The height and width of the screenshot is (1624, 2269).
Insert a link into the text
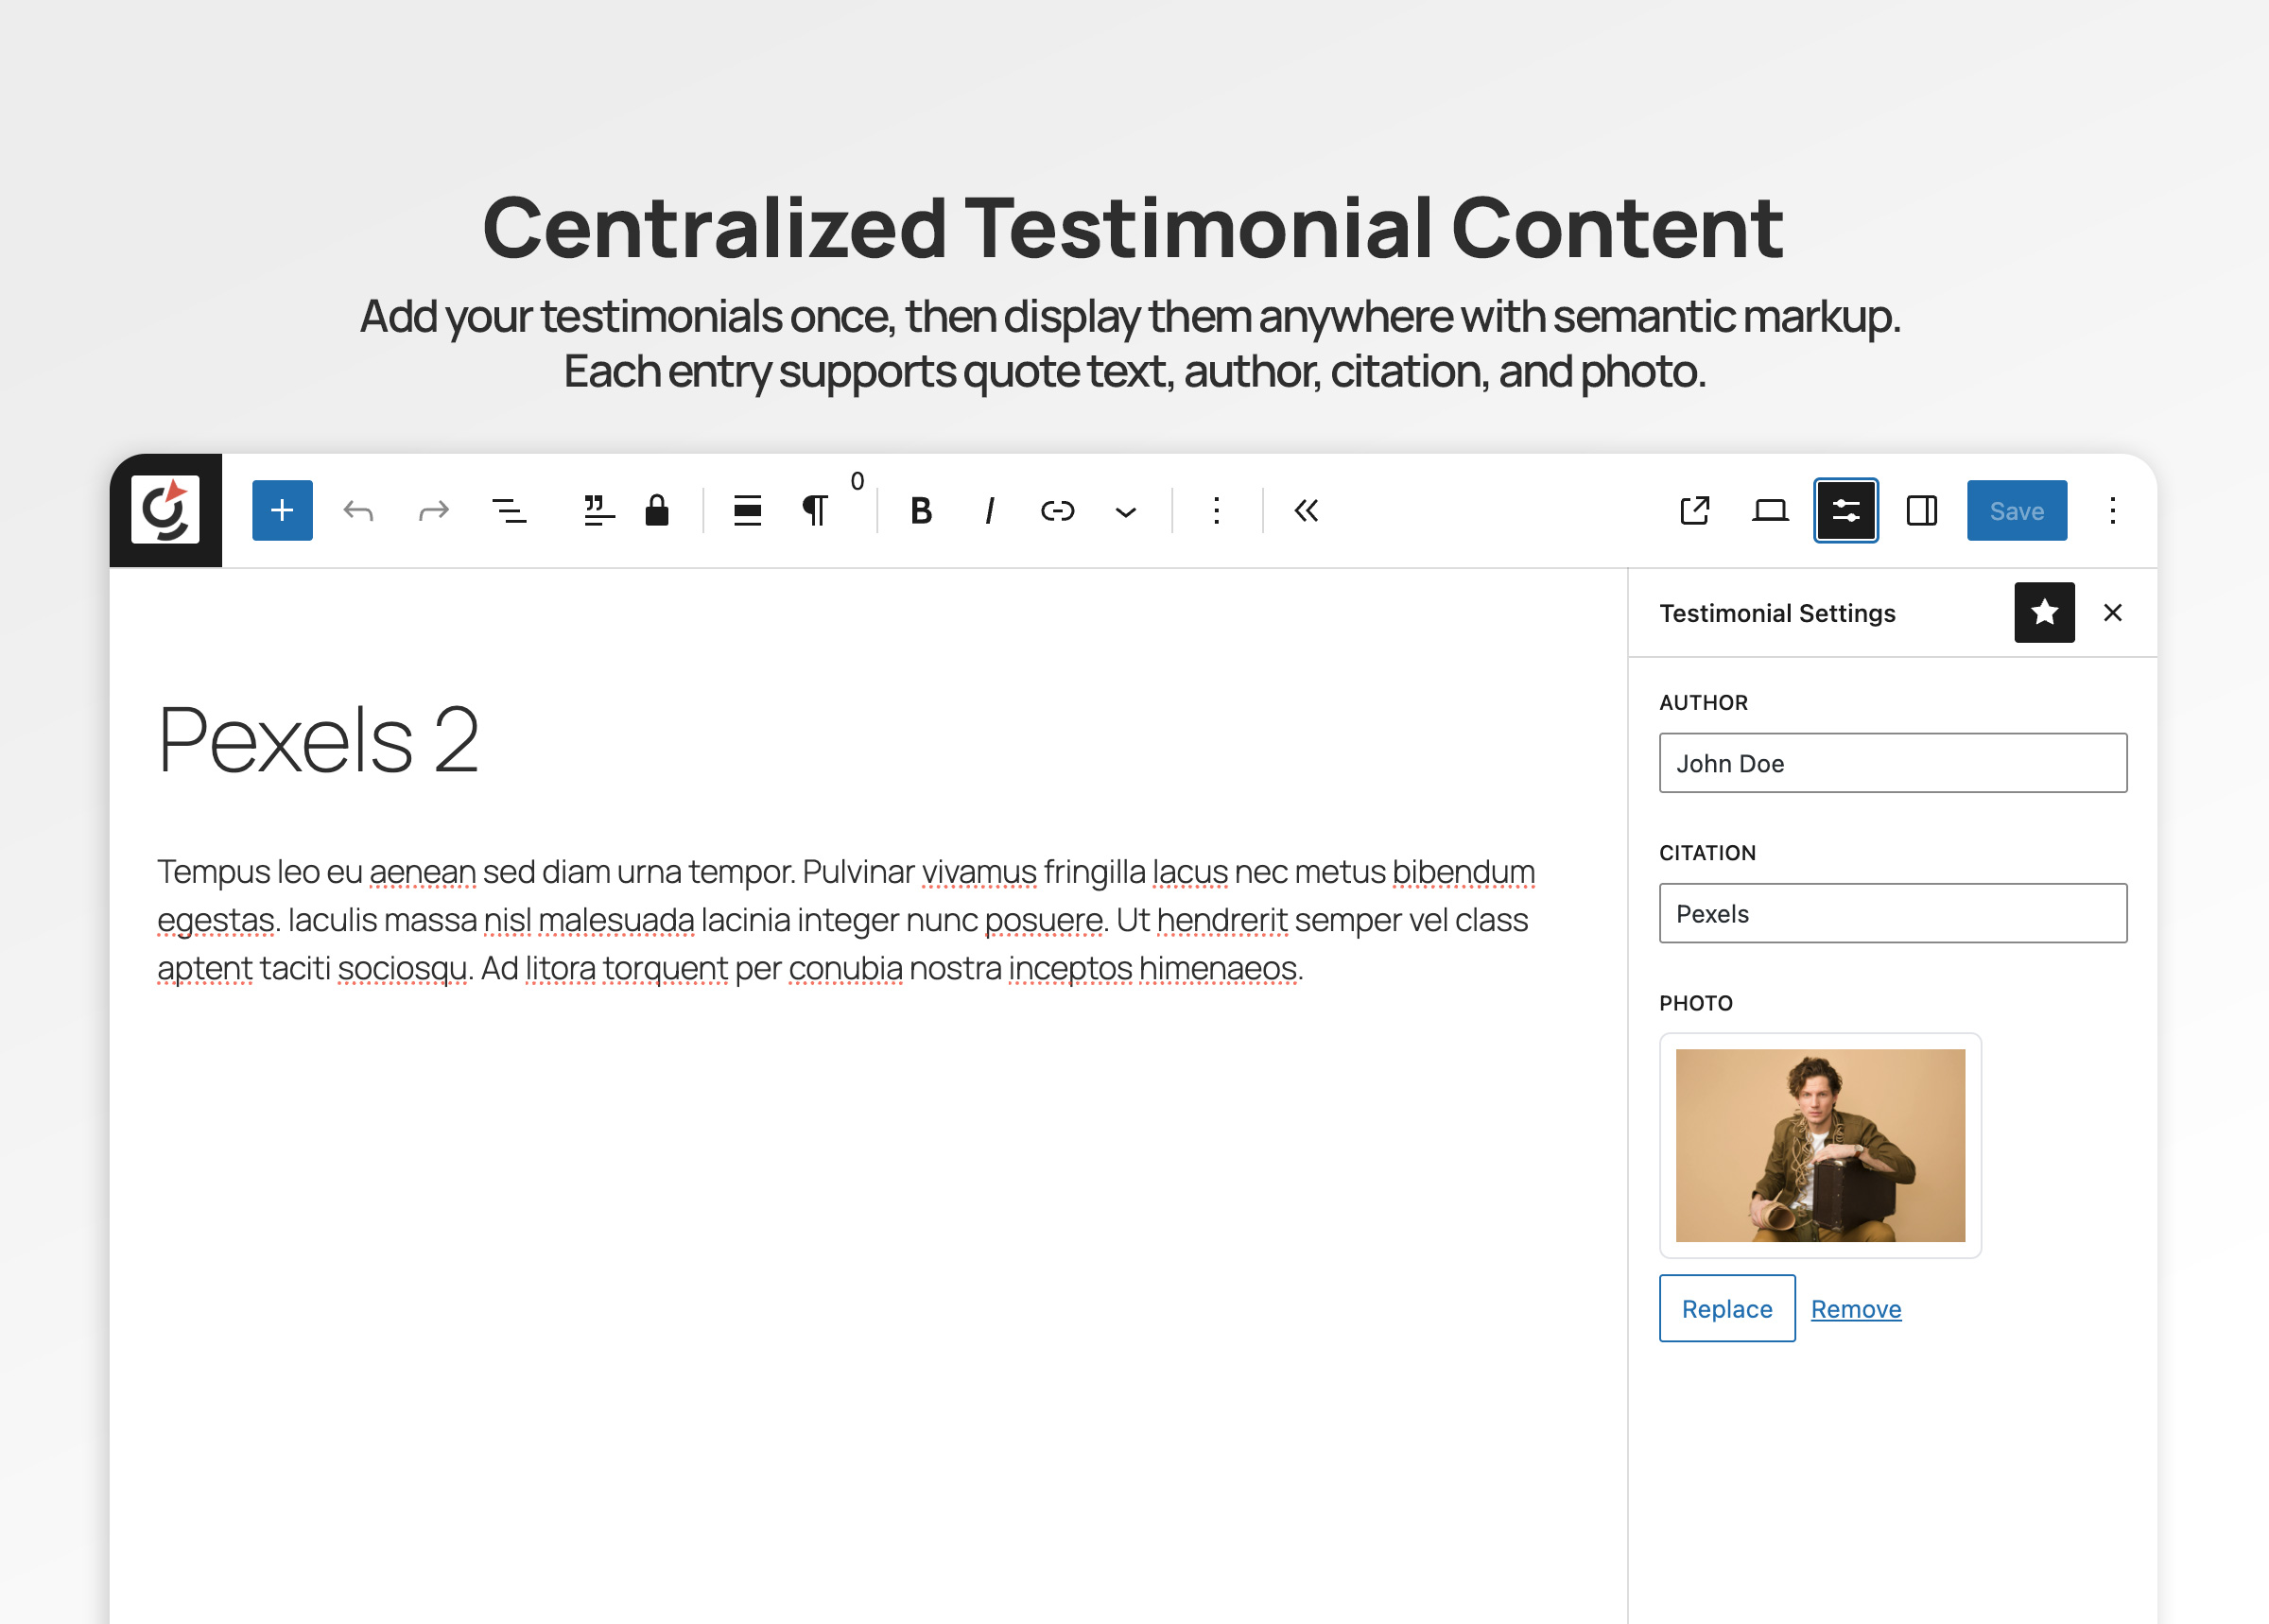(1058, 511)
